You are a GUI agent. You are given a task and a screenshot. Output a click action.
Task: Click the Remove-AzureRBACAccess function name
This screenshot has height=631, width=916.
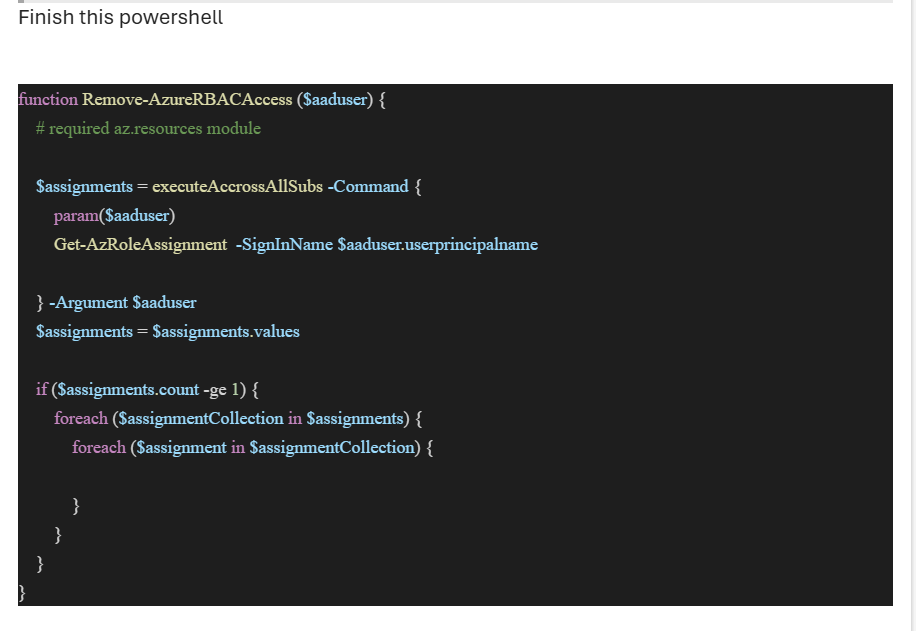click(x=187, y=99)
